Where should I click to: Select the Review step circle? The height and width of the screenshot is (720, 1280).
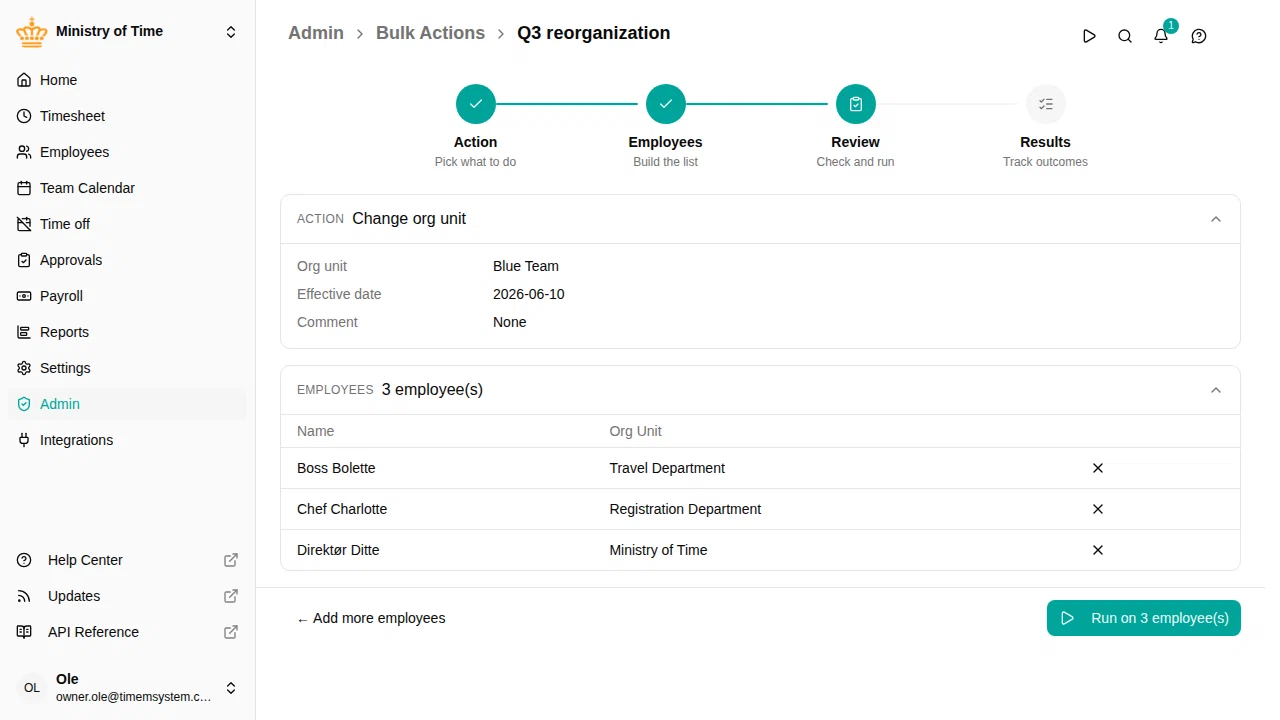(856, 104)
